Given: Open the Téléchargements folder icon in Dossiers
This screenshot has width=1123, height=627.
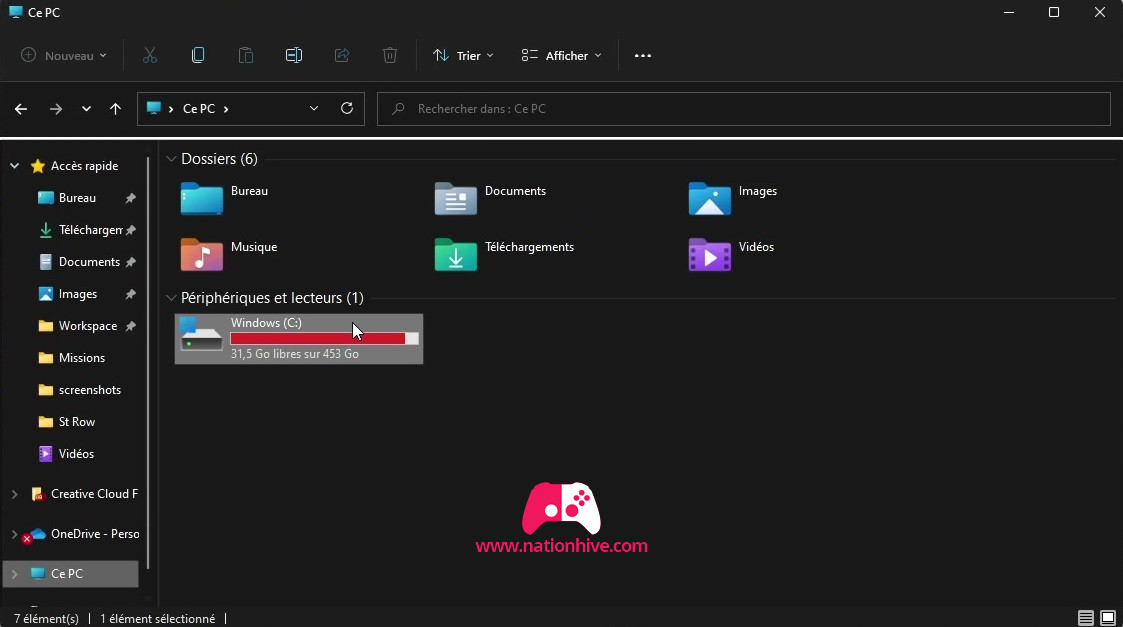Looking at the screenshot, I should coord(456,254).
